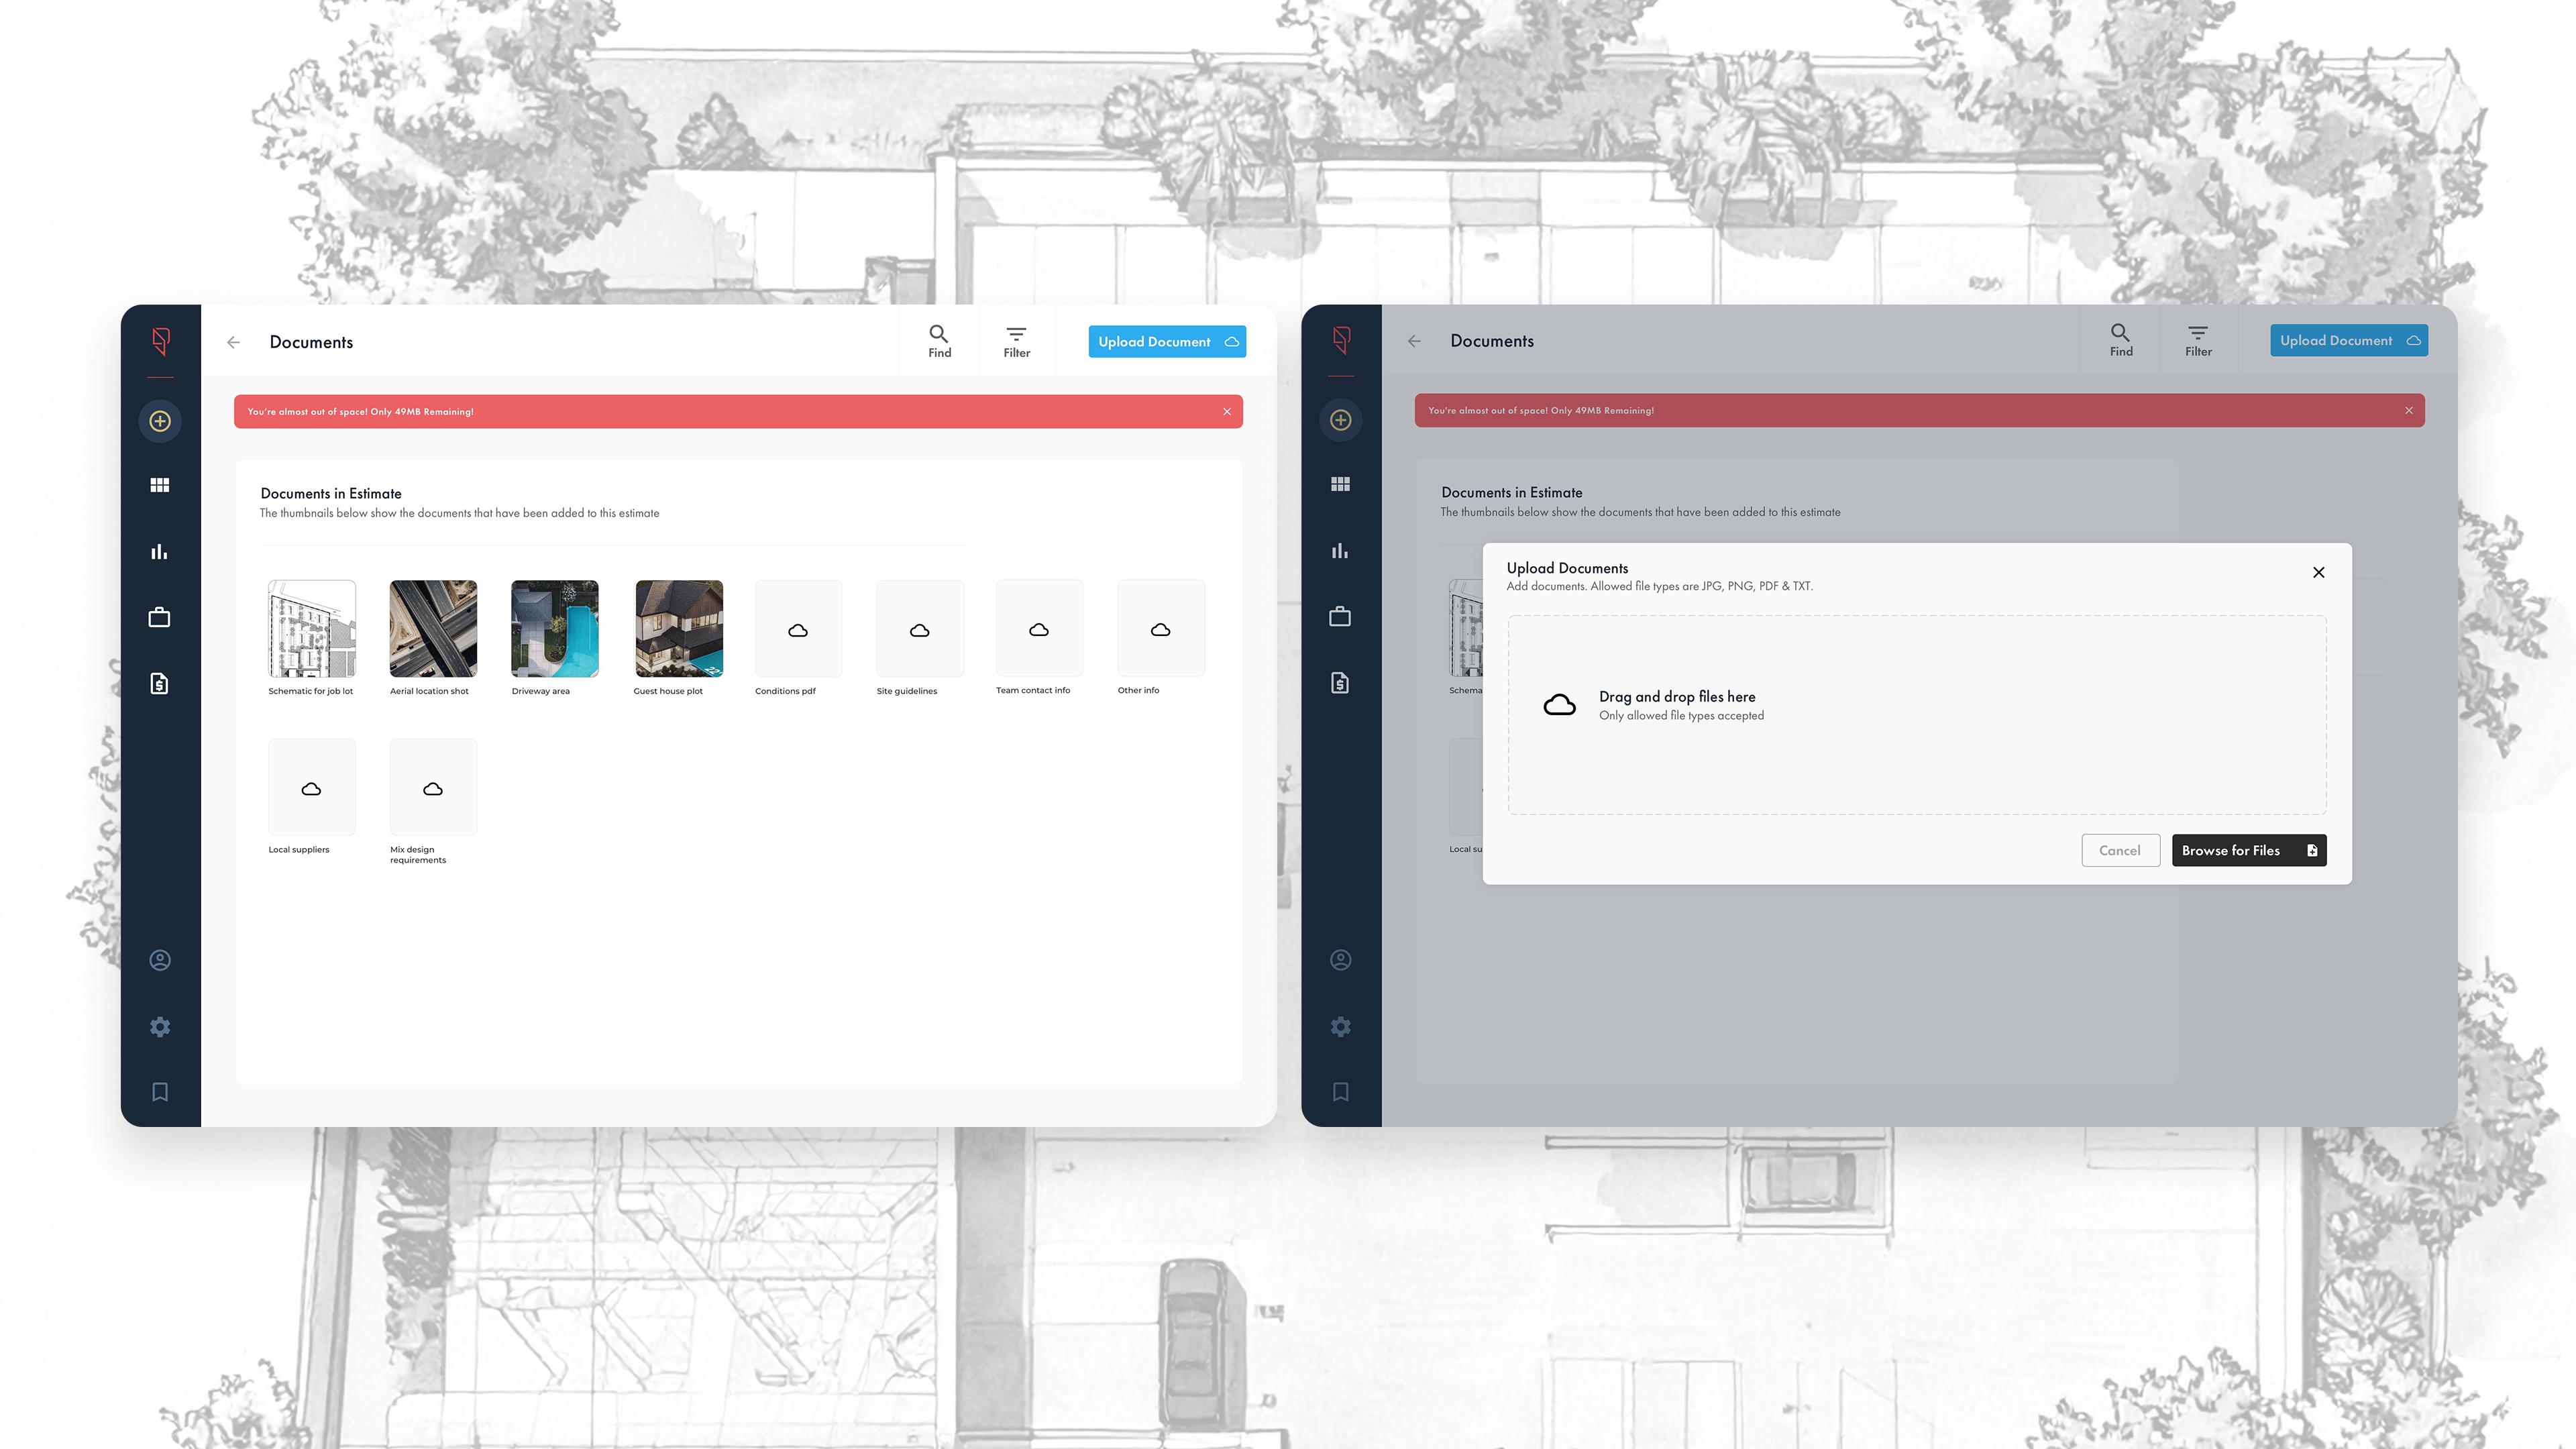Click the app logo at top of sidebar
Image resolution: width=2576 pixels, height=1449 pixels.
click(160, 343)
